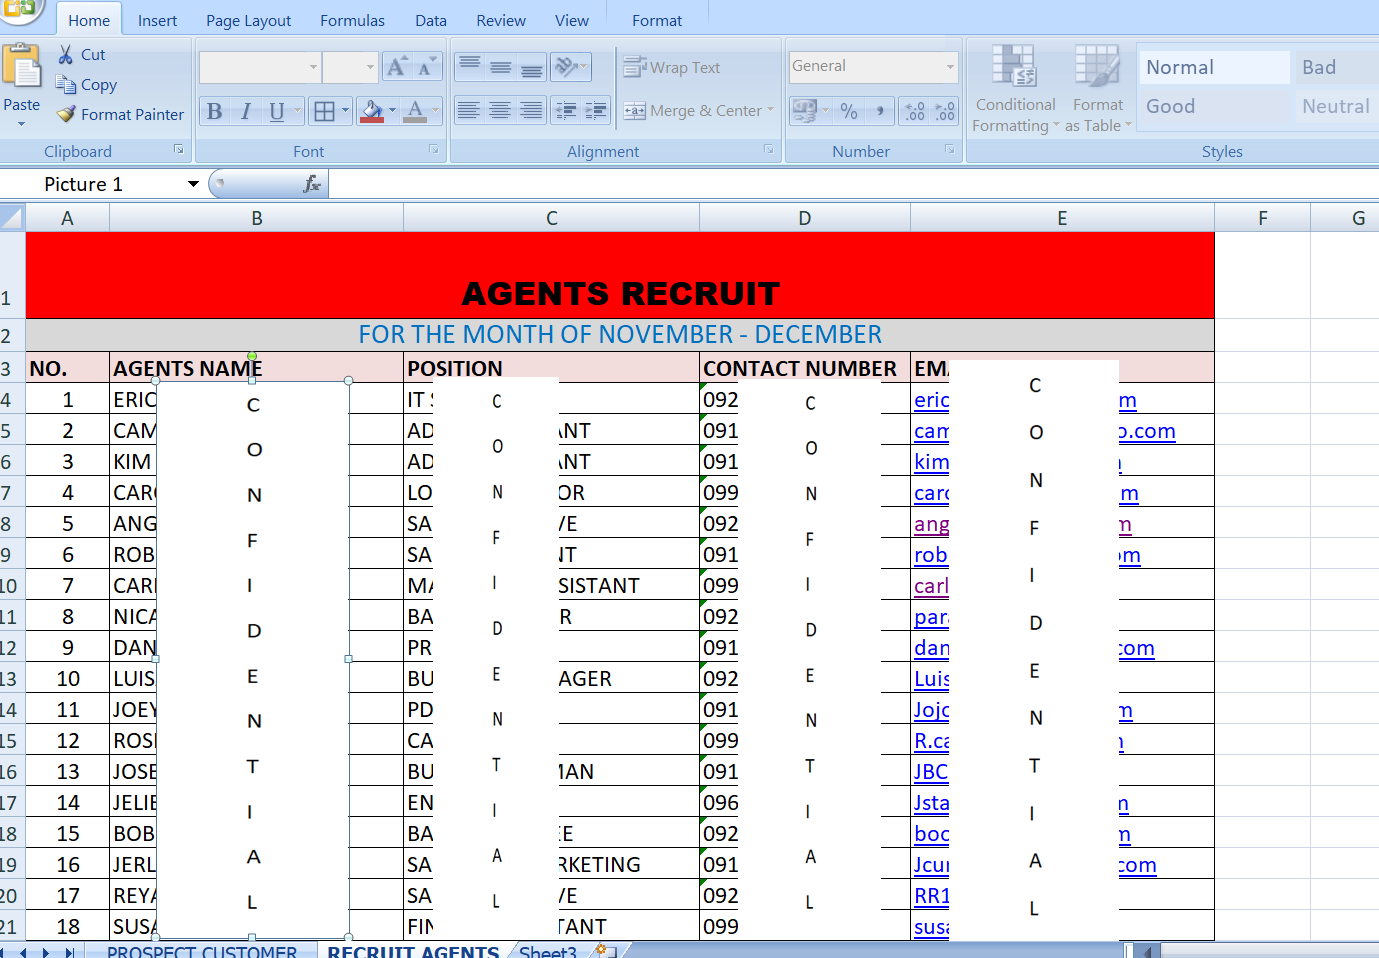Expand the fill color dropdown arrow

pos(392,111)
